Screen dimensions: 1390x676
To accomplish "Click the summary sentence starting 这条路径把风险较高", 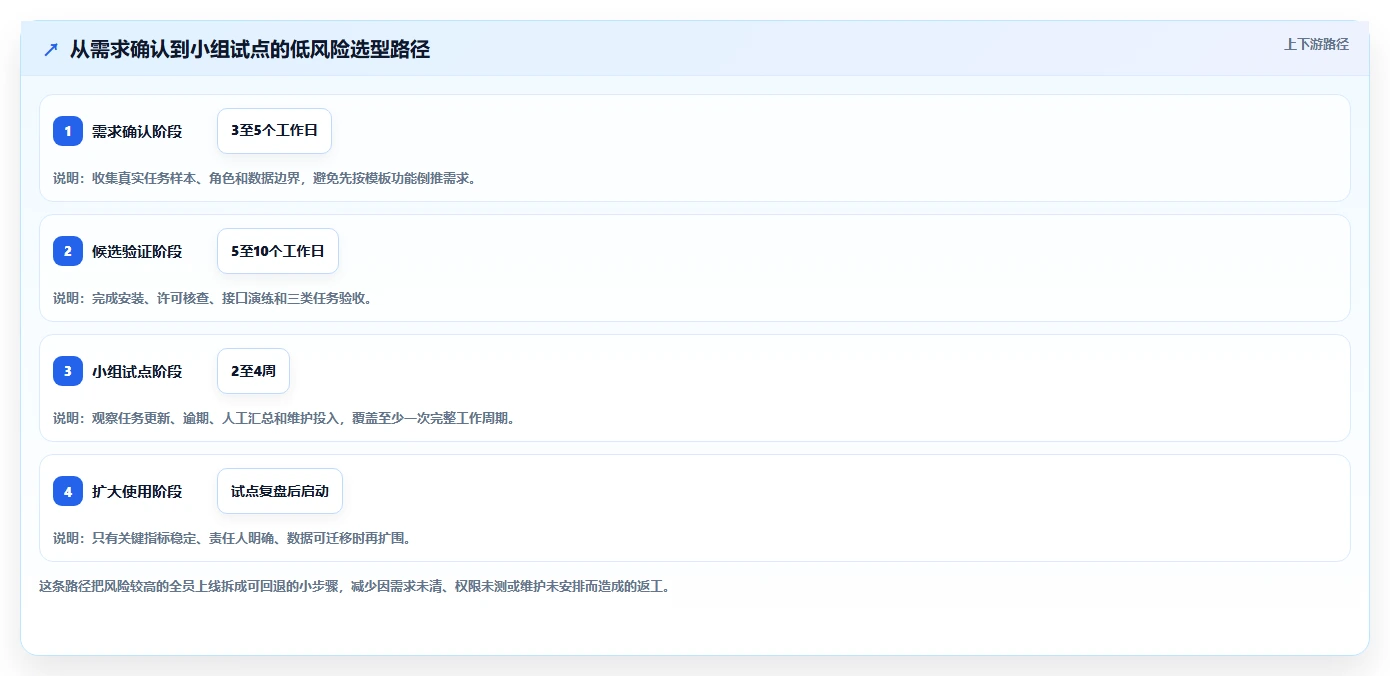I will (x=357, y=586).
